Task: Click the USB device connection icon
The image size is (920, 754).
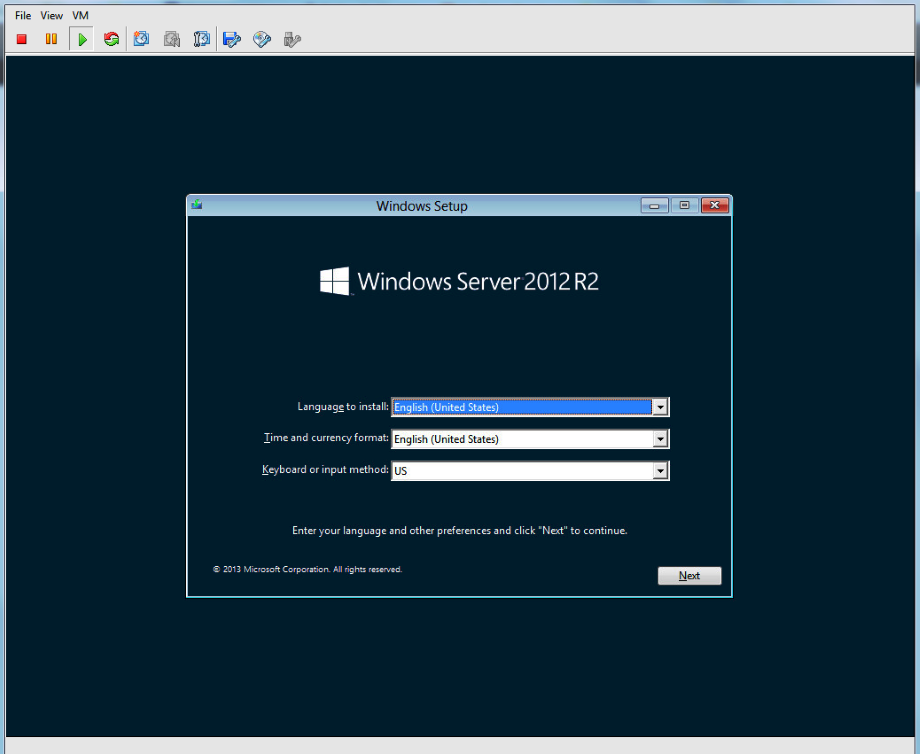Action: pyautogui.click(x=292, y=39)
